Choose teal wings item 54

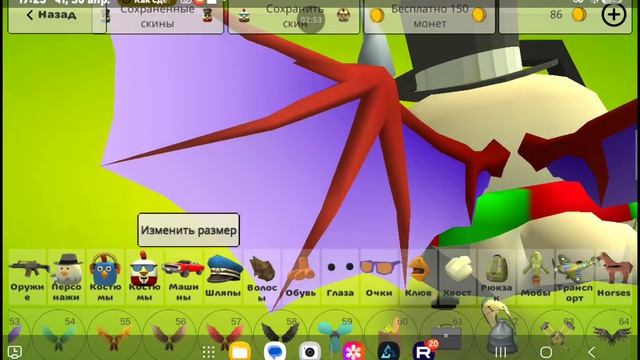[x=58, y=336]
